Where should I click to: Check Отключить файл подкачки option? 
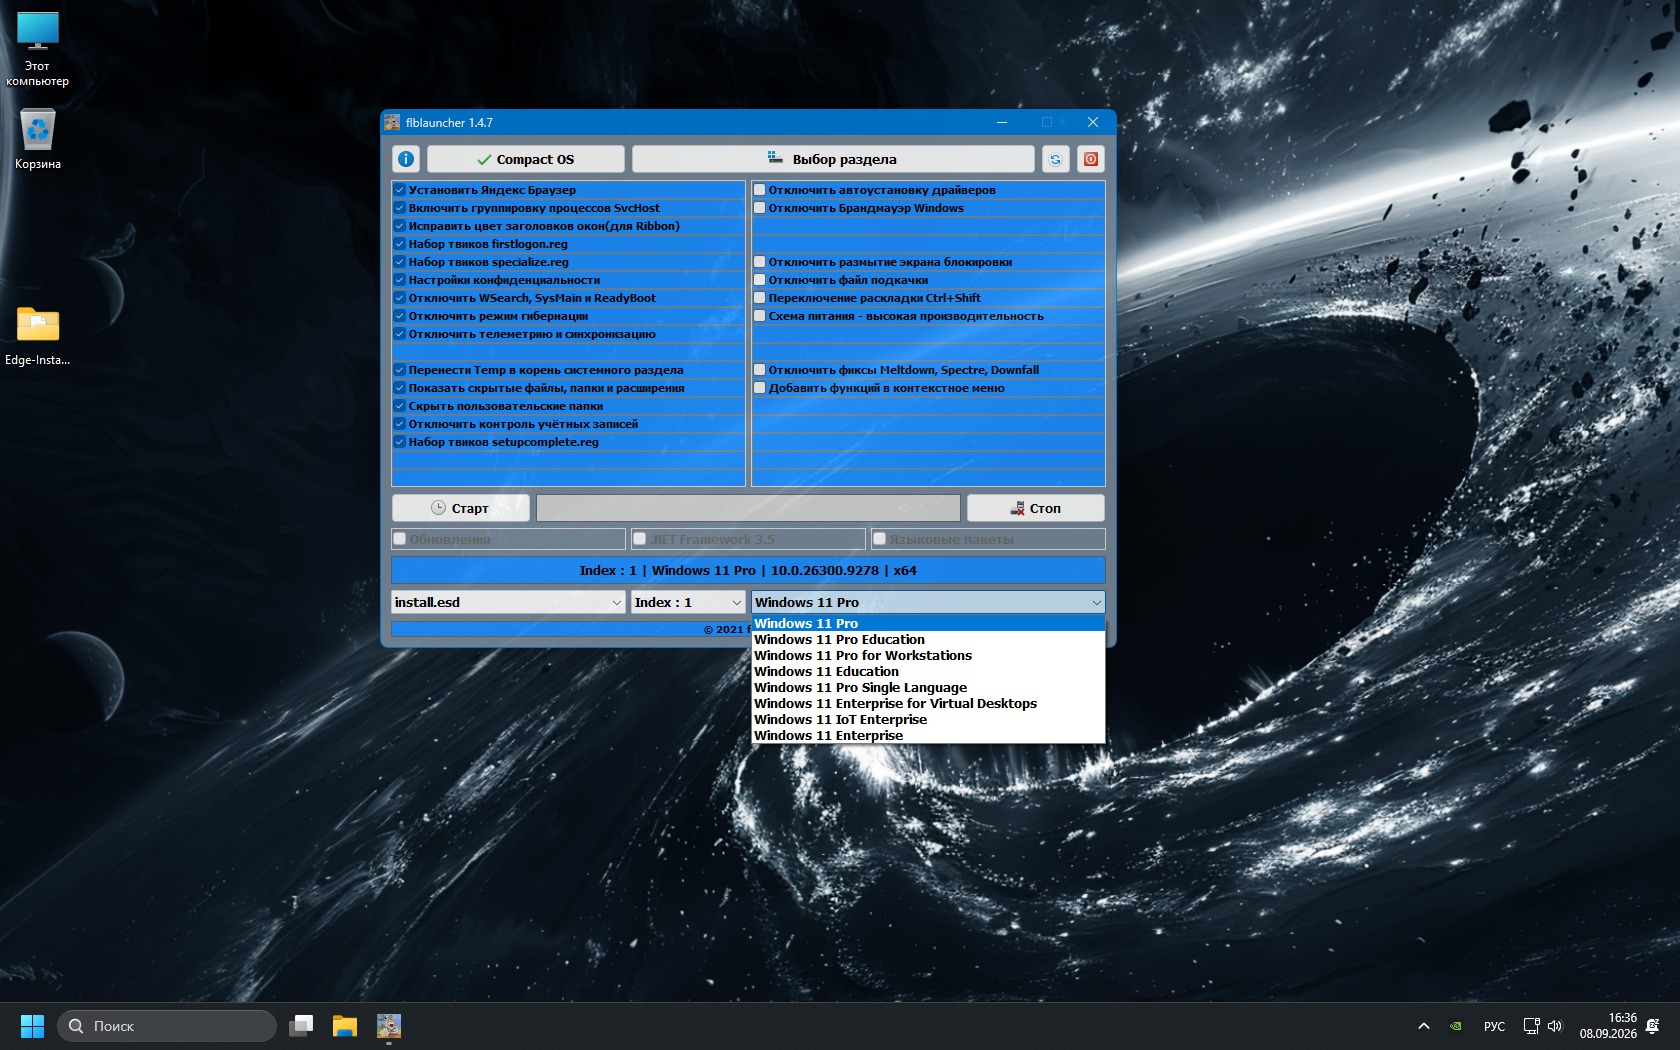pyautogui.click(x=760, y=280)
